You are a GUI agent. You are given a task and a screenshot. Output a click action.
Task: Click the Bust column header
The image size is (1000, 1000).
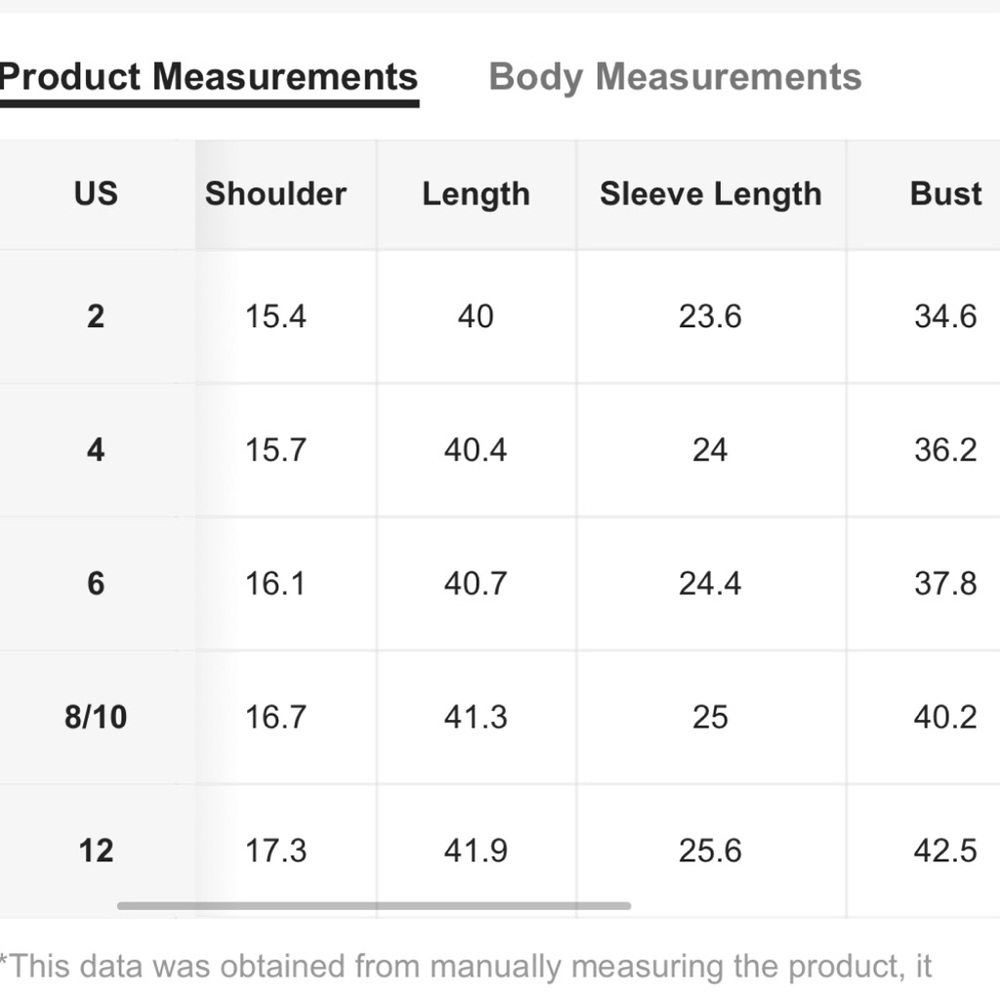point(946,194)
